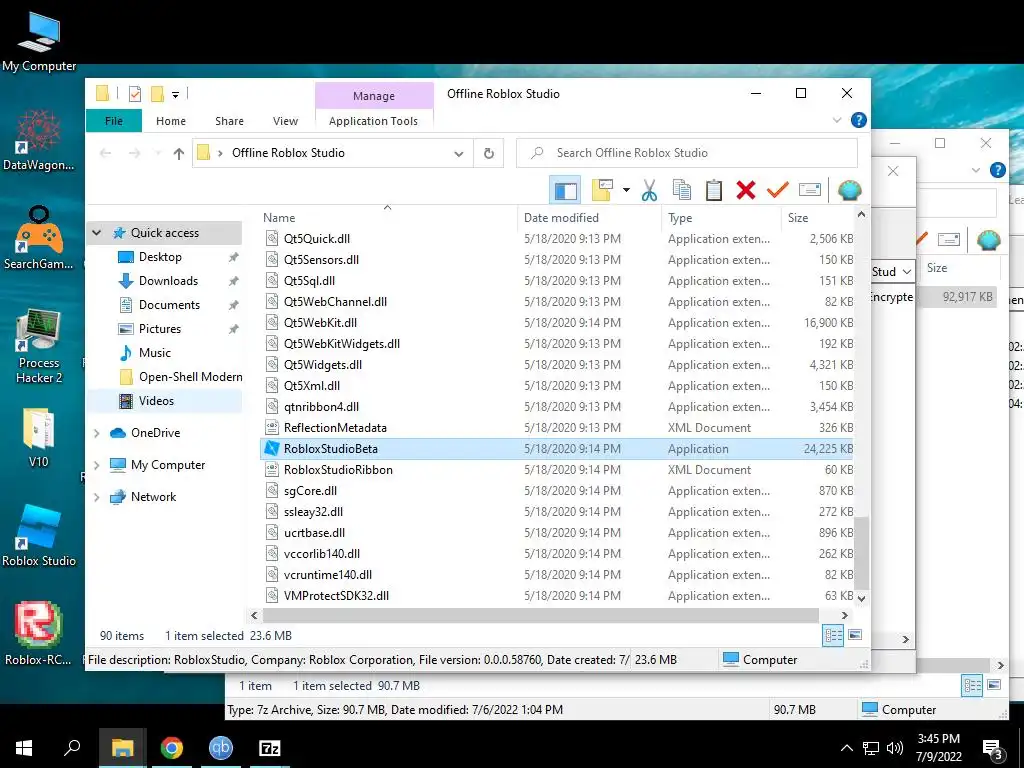Expand the OneDrive tree node

[x=97, y=433]
